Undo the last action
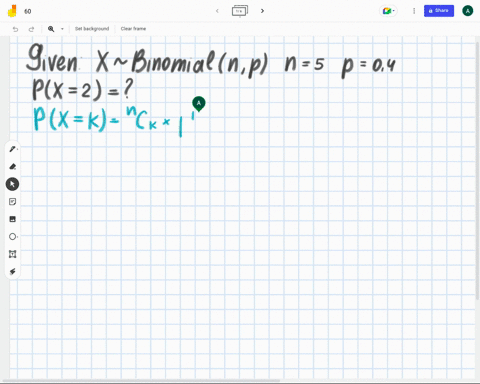The image size is (480, 384). pos(15,29)
